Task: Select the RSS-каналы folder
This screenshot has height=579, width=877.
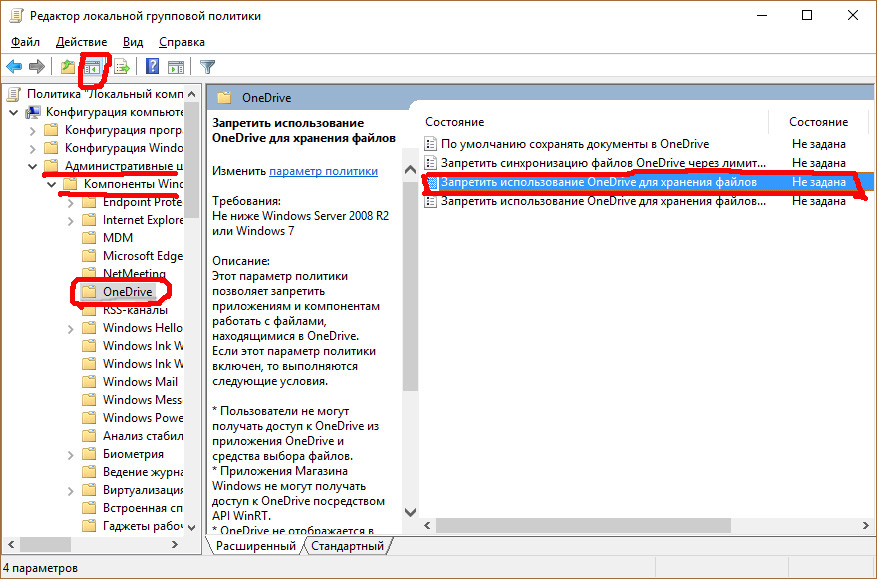Action: (x=135, y=309)
